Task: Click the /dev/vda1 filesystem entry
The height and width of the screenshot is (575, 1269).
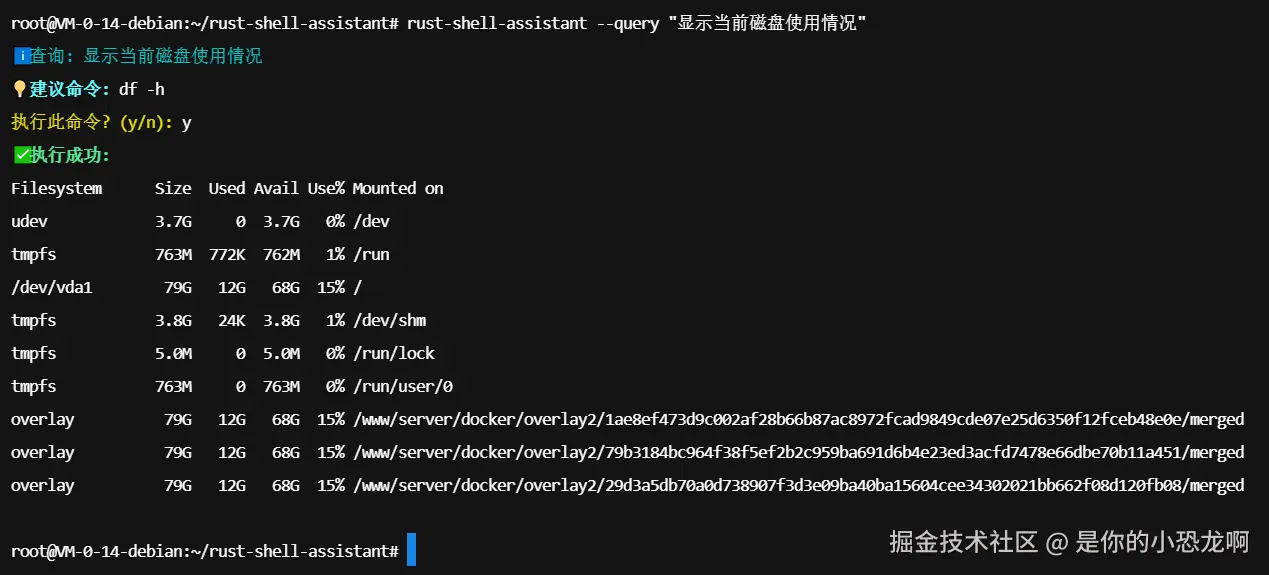Action: (51, 287)
